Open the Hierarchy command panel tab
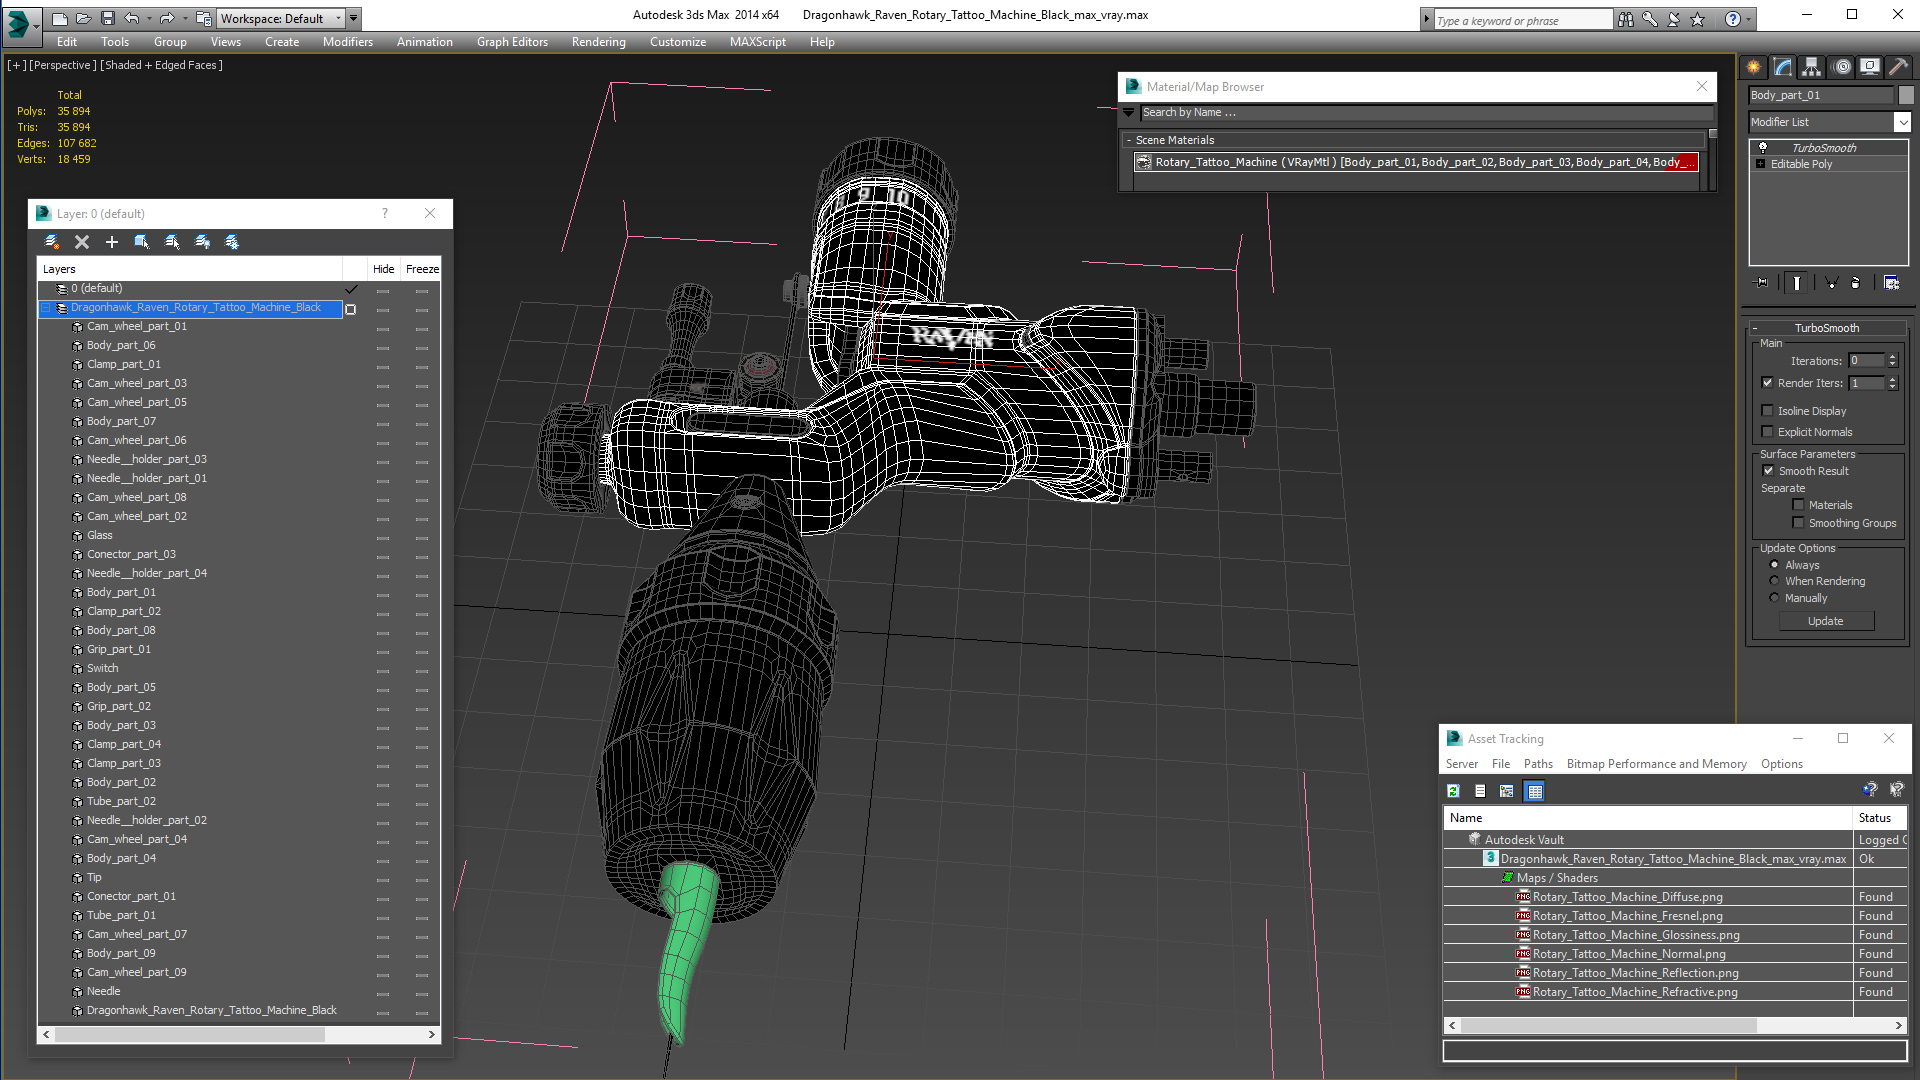This screenshot has width=1920, height=1080. (x=1812, y=67)
